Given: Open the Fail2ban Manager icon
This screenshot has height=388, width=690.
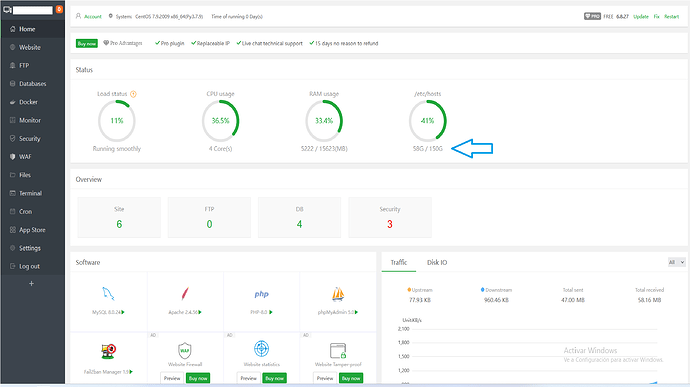Looking at the screenshot, I should click(108, 351).
